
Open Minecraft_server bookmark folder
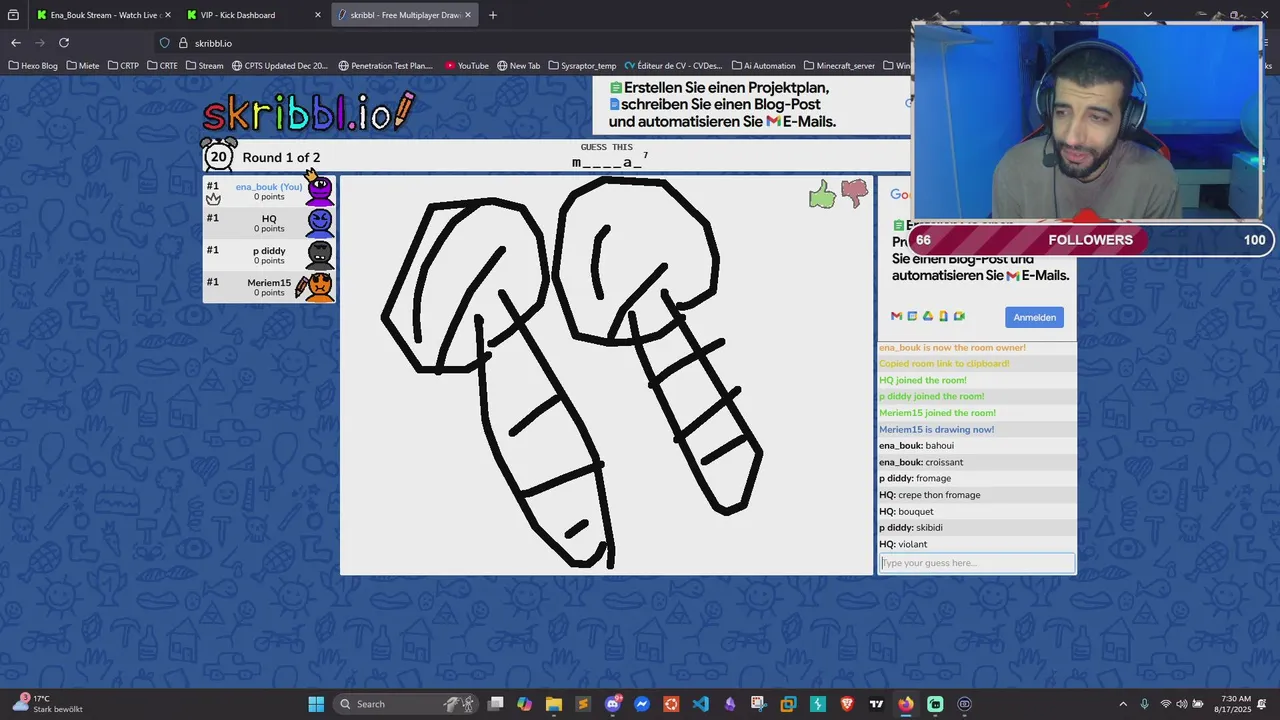click(839, 66)
